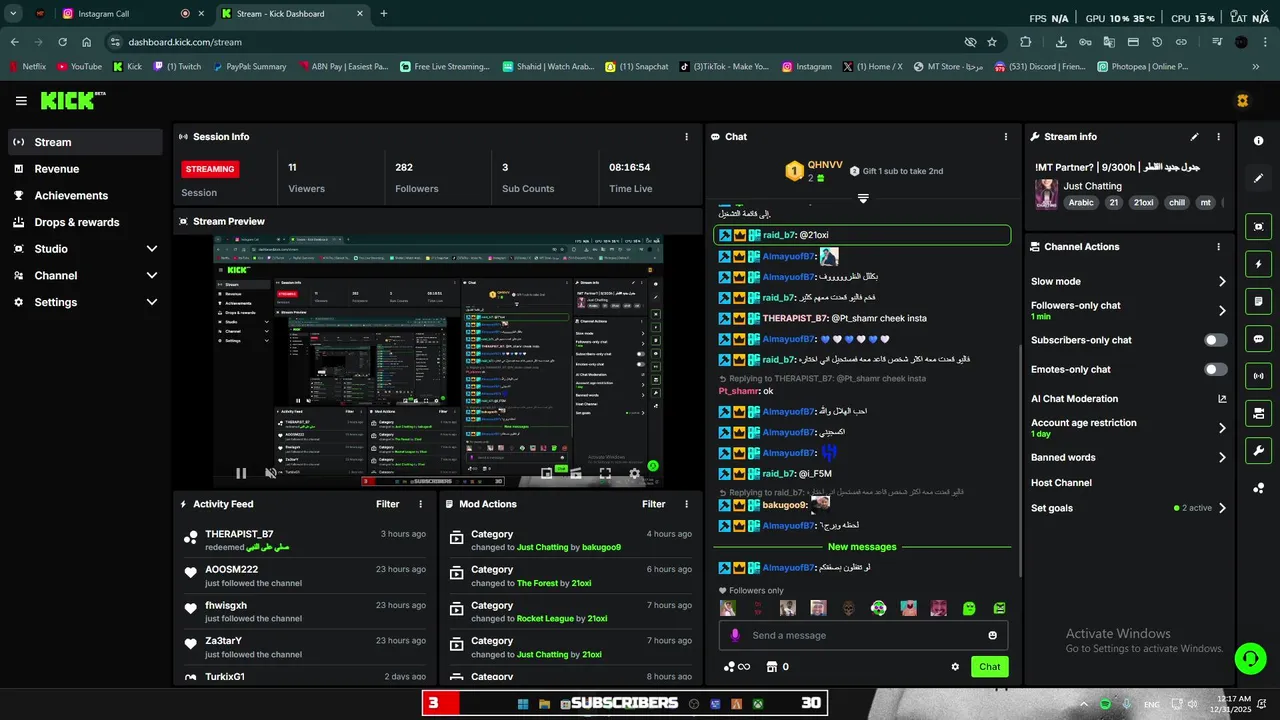This screenshot has width=1280, height=720.
Task: Edit Stream info with the pencil icon
Action: tap(1194, 137)
